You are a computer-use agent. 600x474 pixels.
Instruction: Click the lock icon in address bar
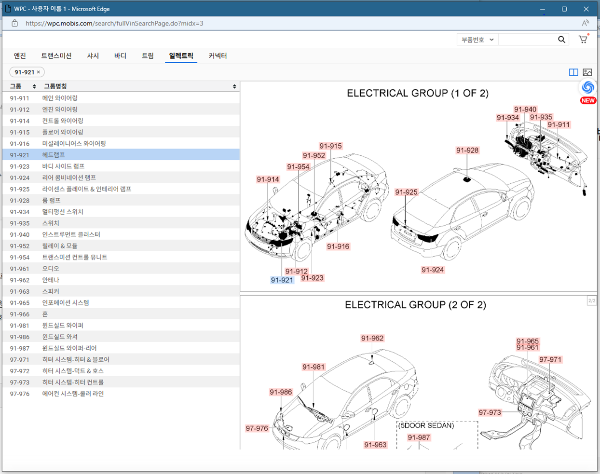click(x=15, y=23)
